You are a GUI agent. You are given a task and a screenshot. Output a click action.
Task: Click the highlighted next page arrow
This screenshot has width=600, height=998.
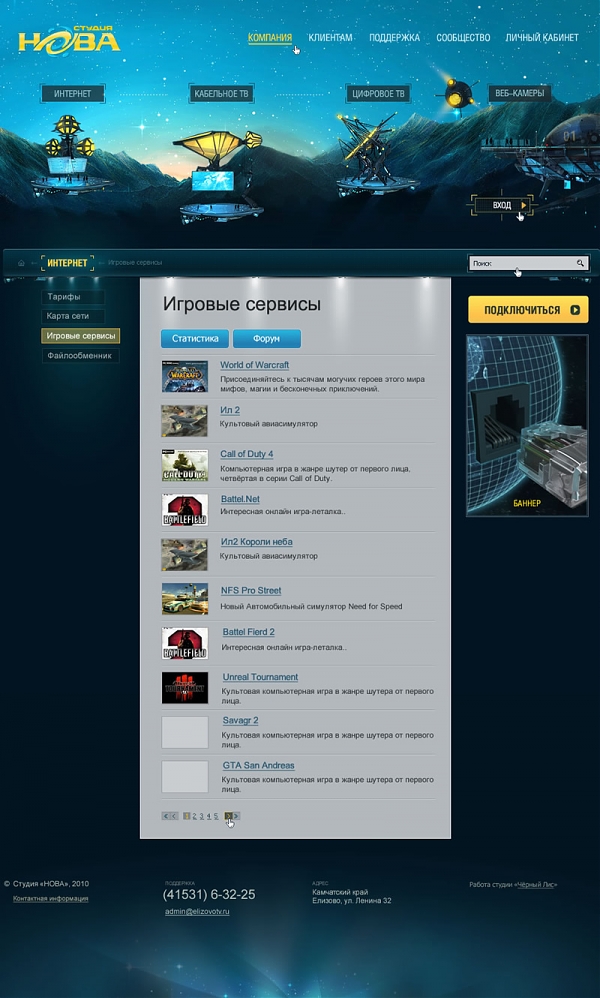[x=228, y=816]
